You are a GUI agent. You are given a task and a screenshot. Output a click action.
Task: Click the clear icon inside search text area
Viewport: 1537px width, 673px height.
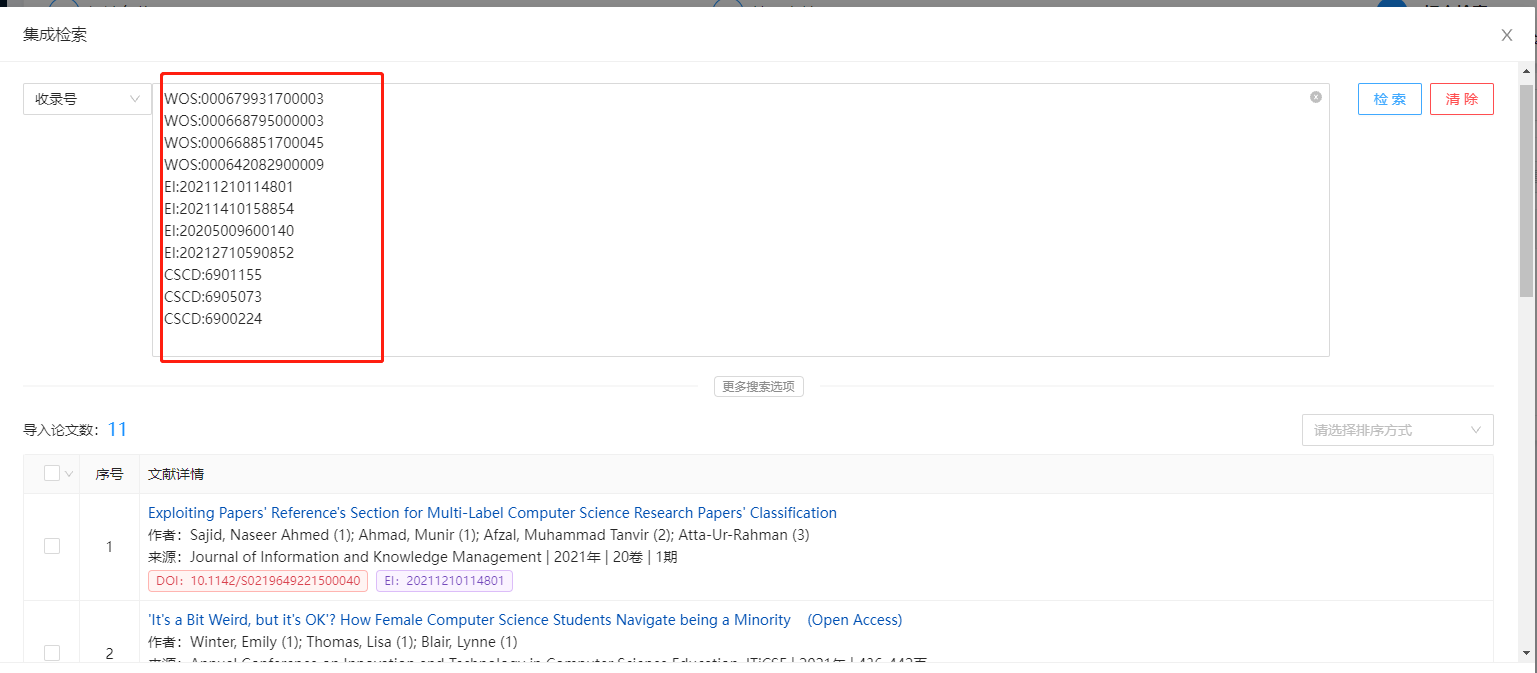pyautogui.click(x=1316, y=97)
